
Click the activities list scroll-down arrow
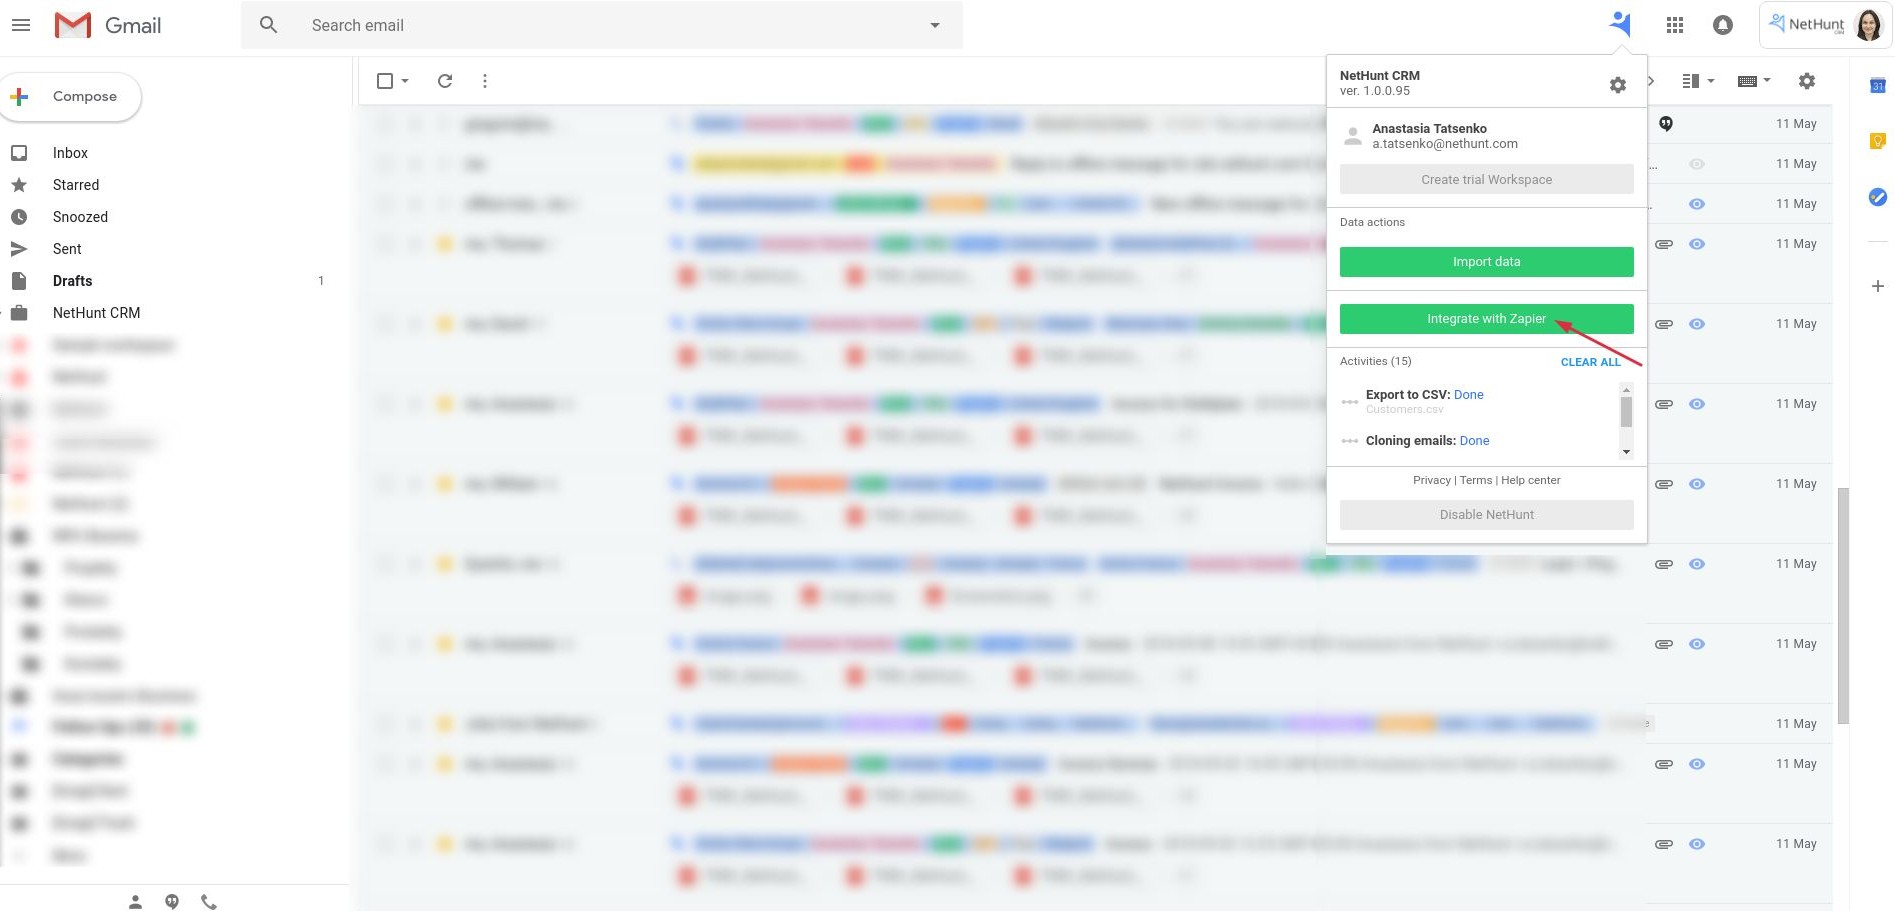click(x=1626, y=452)
